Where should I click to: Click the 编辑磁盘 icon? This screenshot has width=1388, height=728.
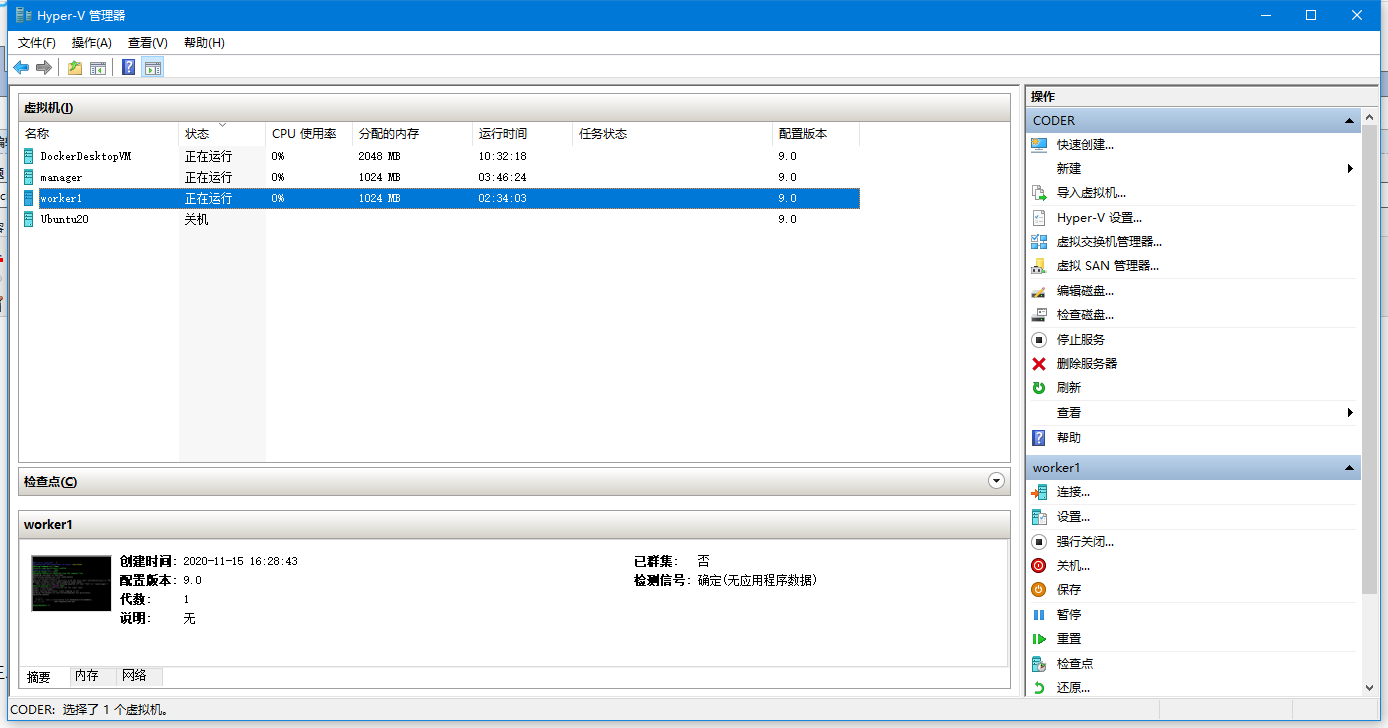(1039, 291)
